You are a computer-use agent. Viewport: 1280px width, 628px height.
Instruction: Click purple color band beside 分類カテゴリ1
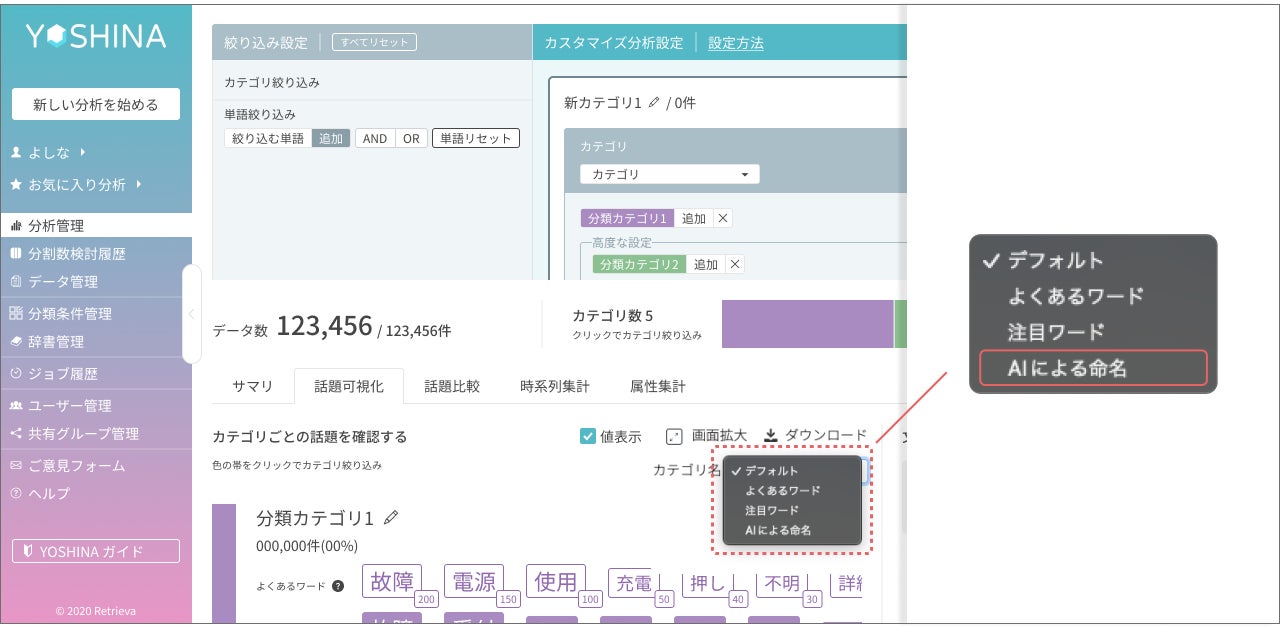(x=224, y=564)
